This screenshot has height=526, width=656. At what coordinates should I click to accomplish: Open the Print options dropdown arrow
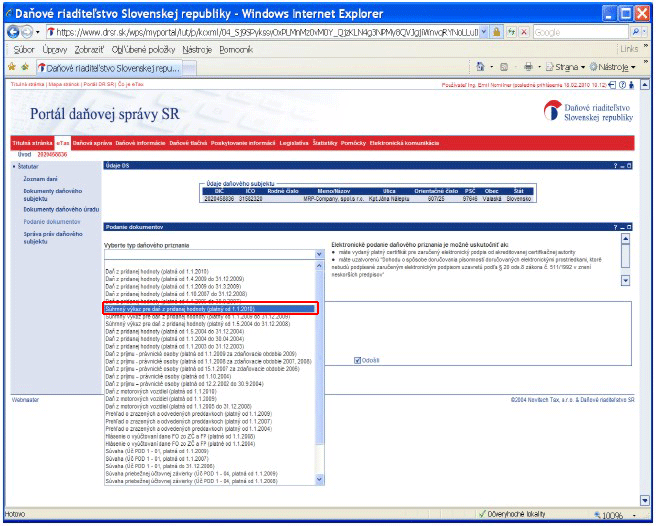(539, 67)
